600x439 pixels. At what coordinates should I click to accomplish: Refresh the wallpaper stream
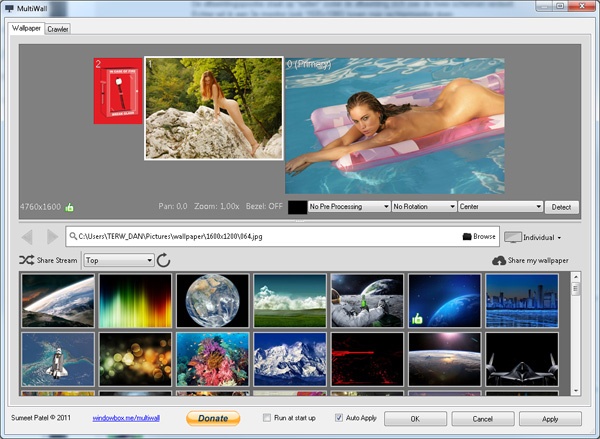click(x=164, y=261)
